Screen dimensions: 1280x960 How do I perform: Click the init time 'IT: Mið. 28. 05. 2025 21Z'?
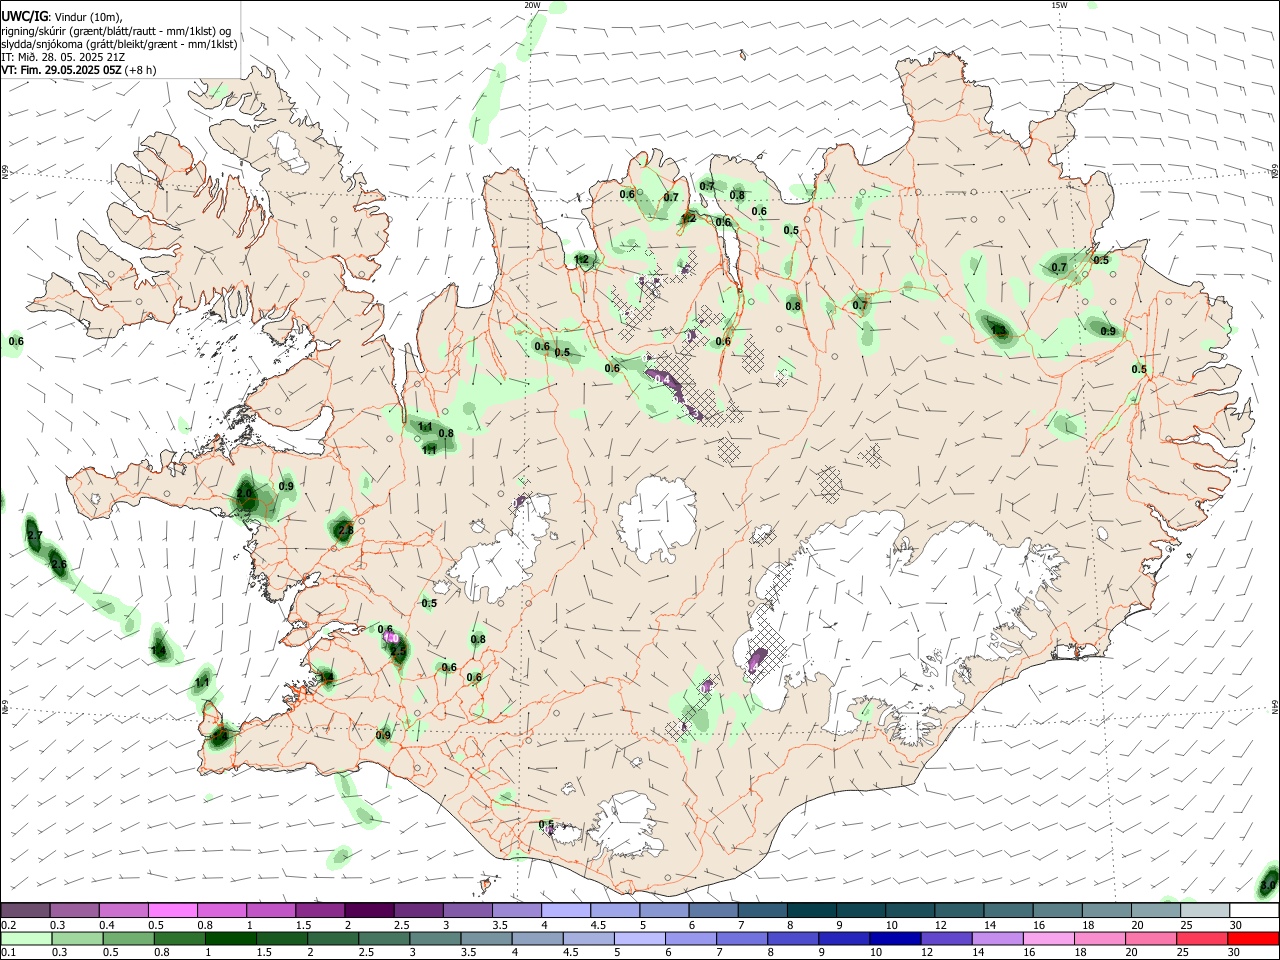point(63,57)
